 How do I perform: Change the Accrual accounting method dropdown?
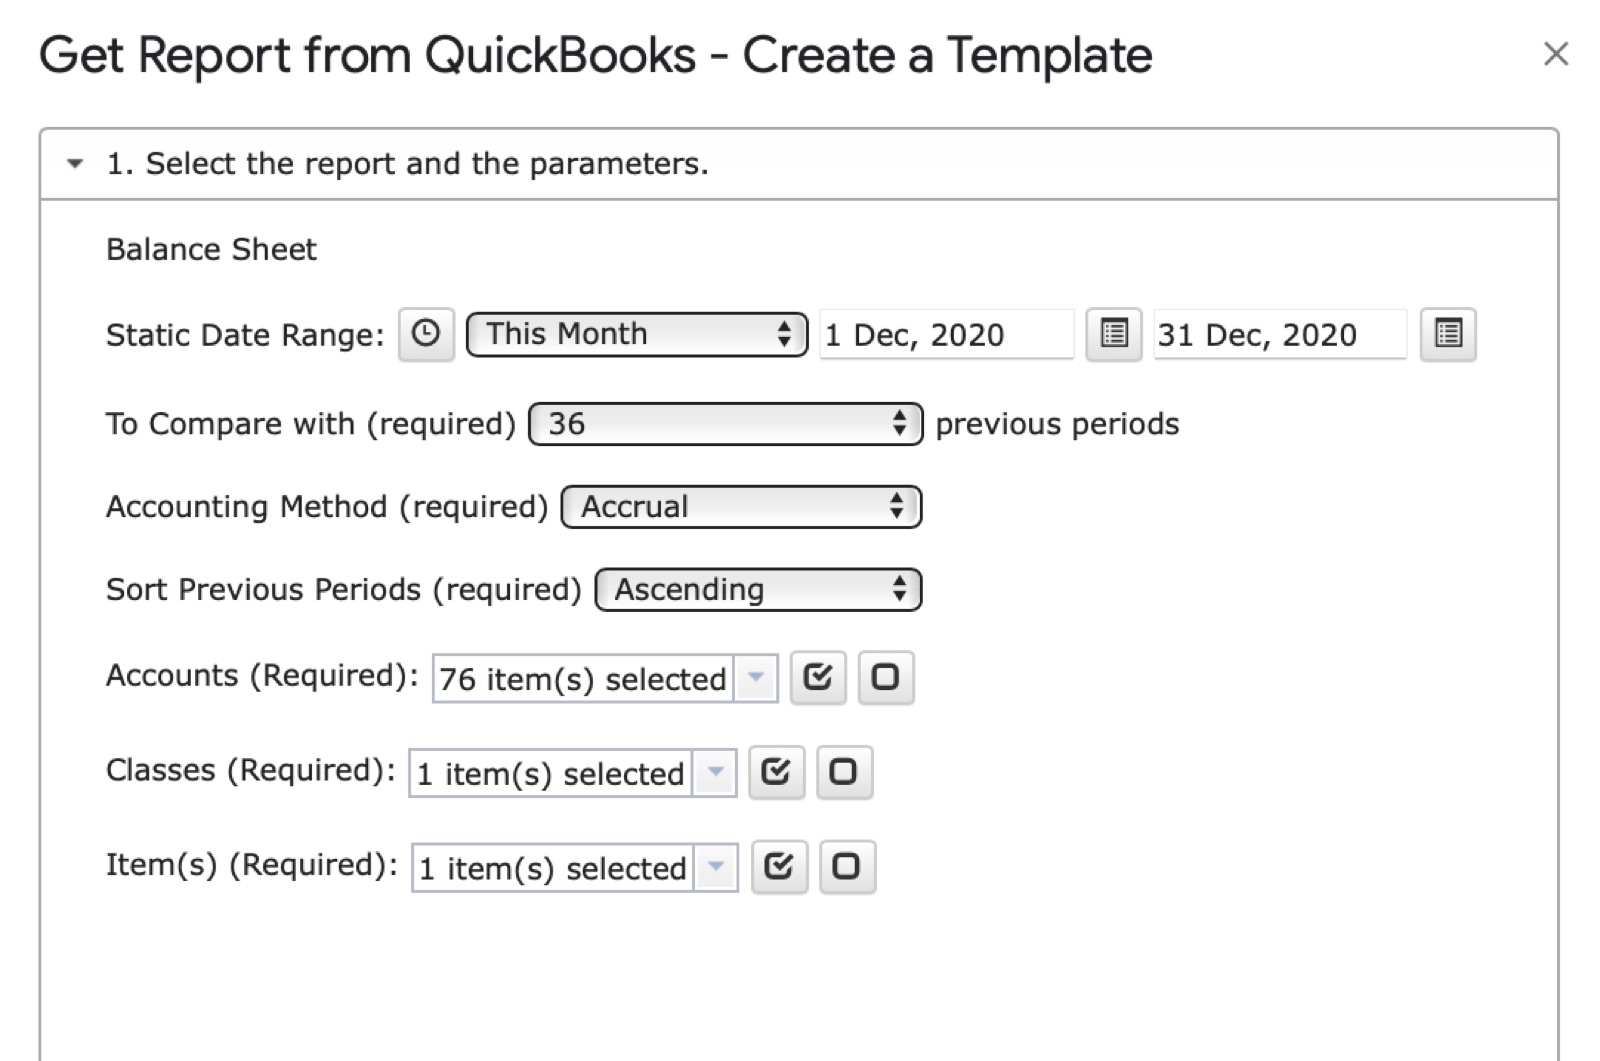[741, 507]
